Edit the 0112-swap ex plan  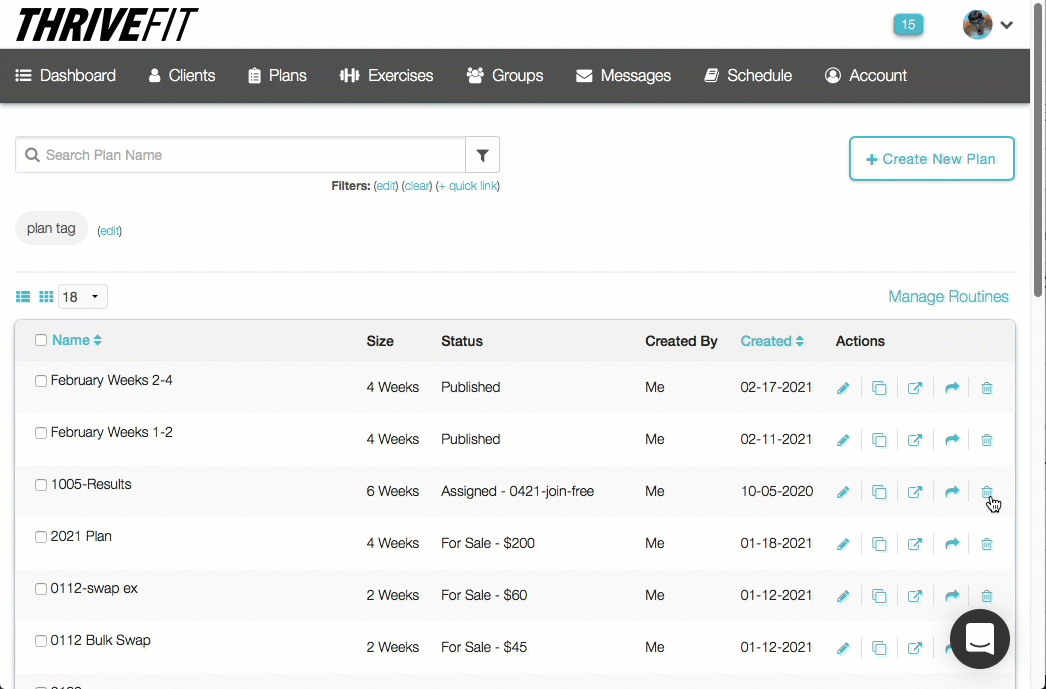click(843, 596)
